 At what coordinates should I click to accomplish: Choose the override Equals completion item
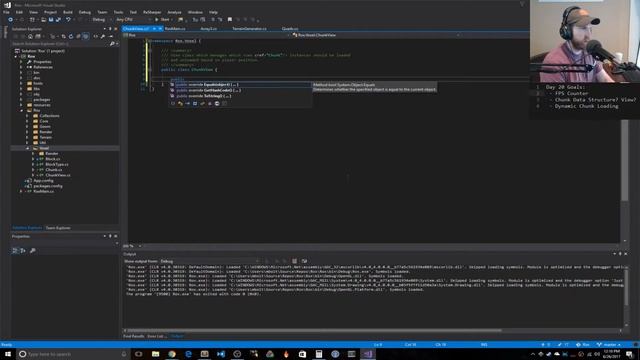tap(241, 84)
